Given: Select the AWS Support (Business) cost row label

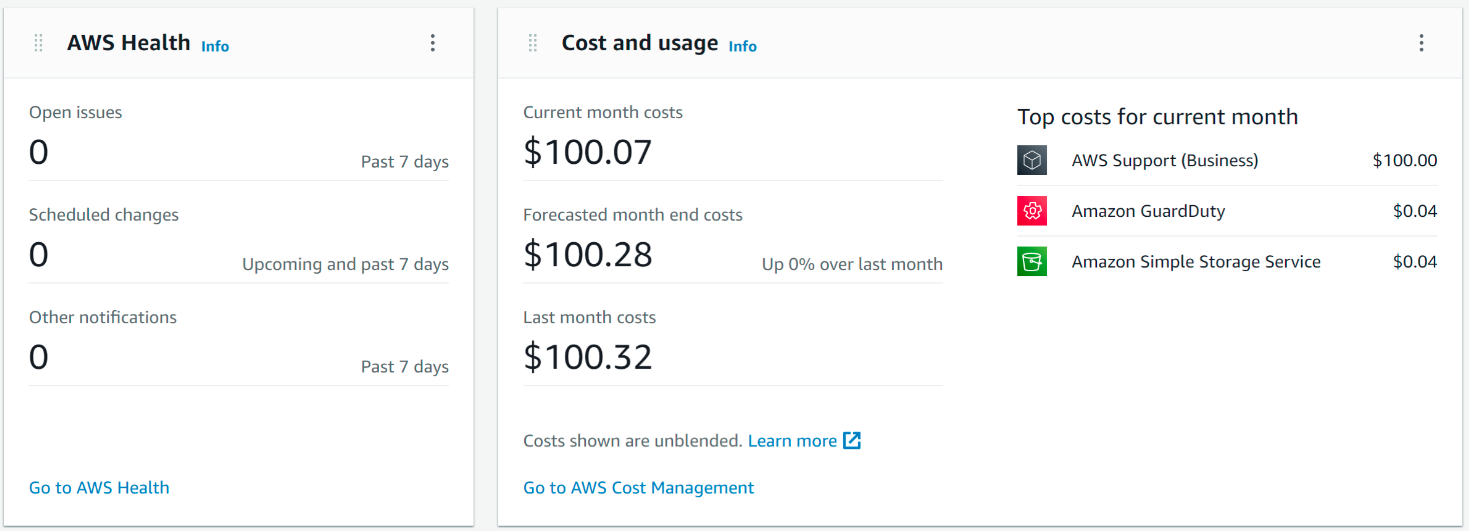Looking at the screenshot, I should 1165,160.
